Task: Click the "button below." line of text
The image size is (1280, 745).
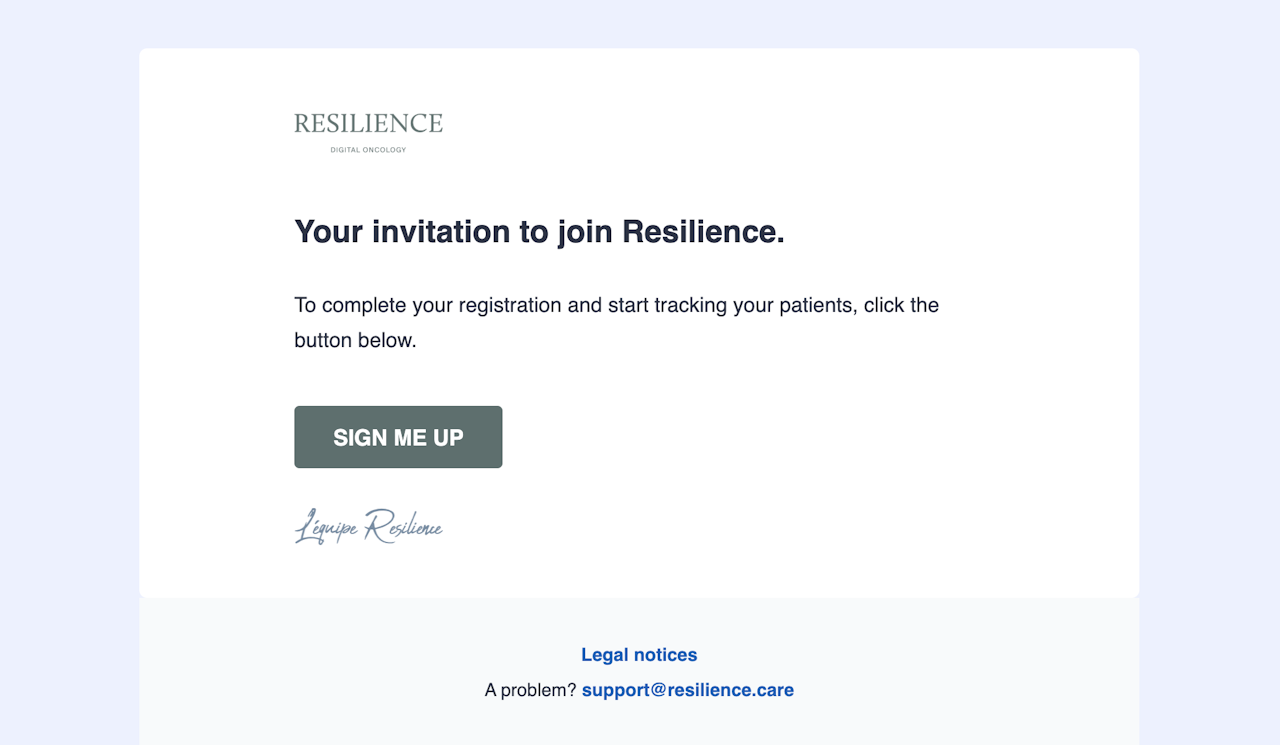Action: (355, 340)
